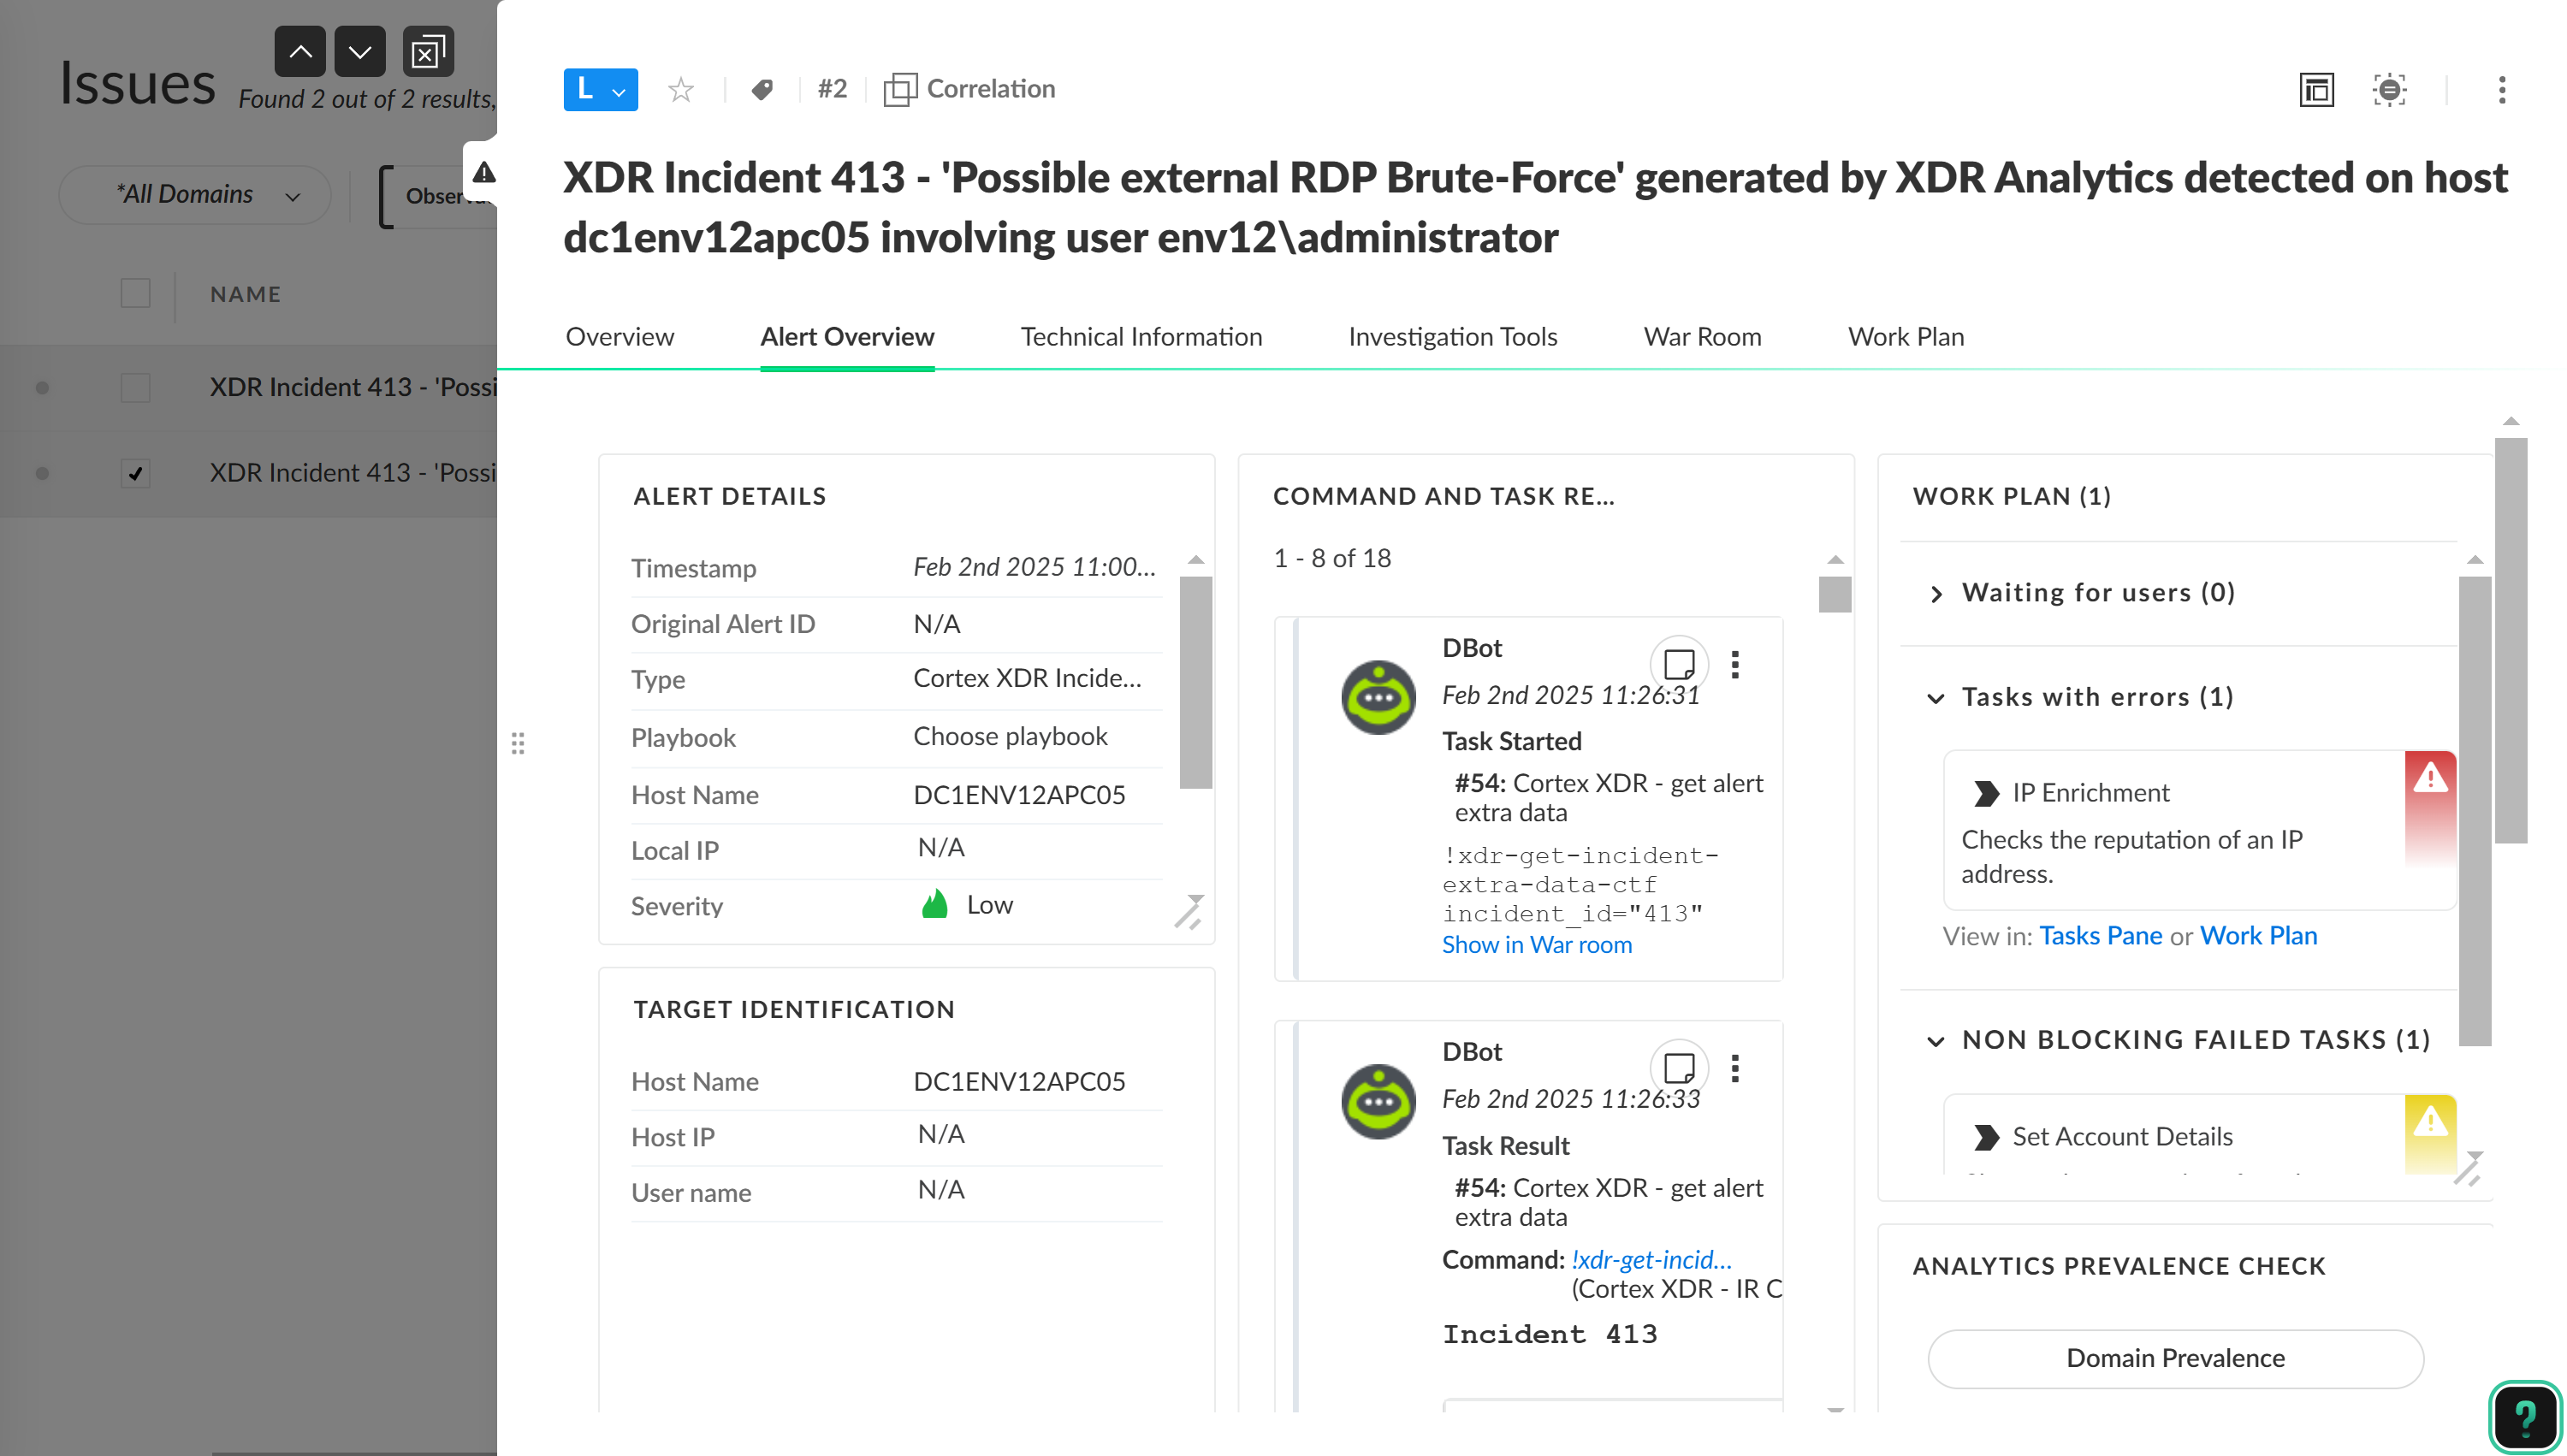Close the issue details panel icon
Image resolution: width=2567 pixels, height=1456 pixels.
click(x=428, y=52)
